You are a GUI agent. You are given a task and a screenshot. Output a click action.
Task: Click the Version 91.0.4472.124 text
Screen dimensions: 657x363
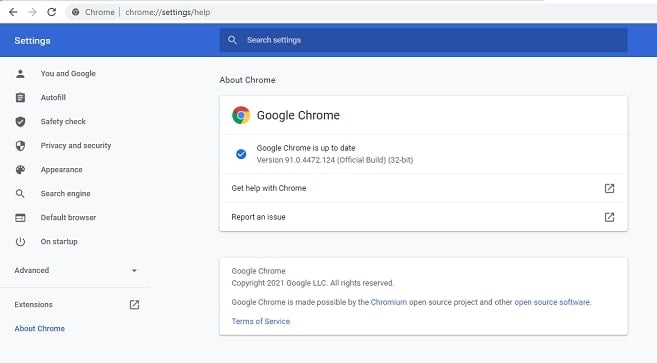[335, 160]
